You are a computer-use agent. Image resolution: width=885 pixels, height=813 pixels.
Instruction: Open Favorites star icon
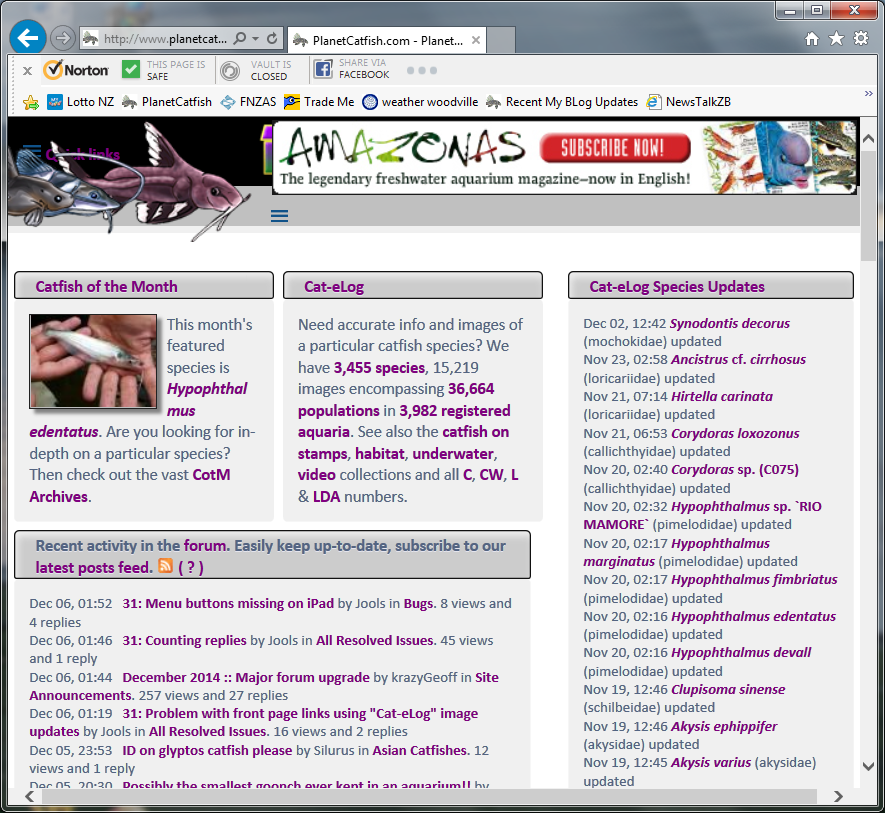point(836,38)
